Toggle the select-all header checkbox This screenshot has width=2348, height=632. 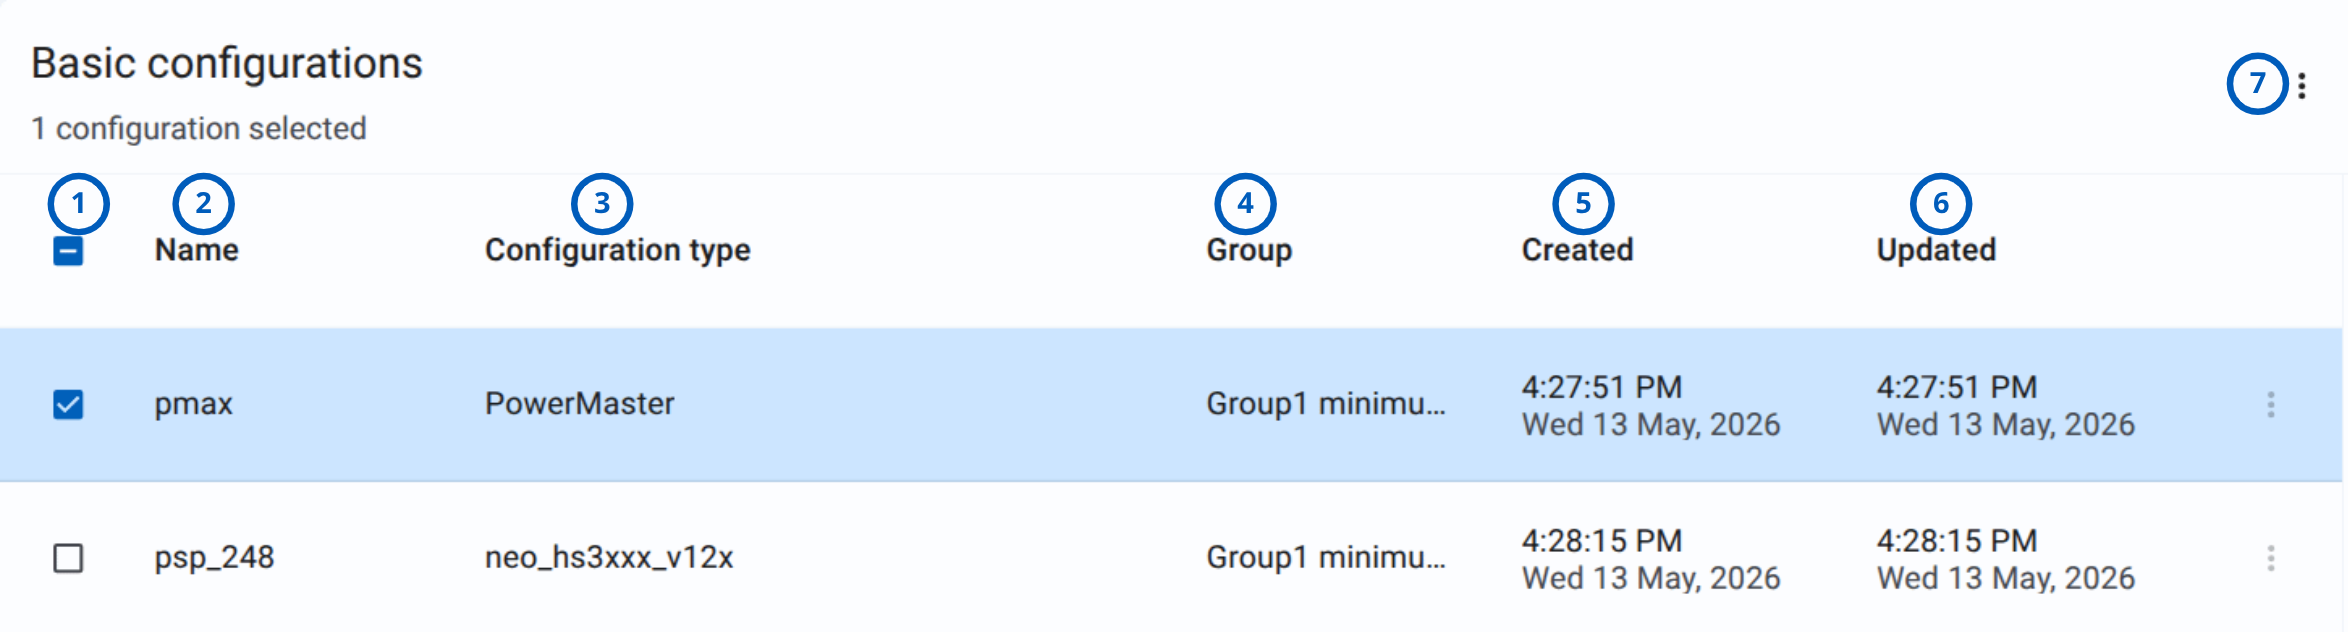(x=68, y=250)
